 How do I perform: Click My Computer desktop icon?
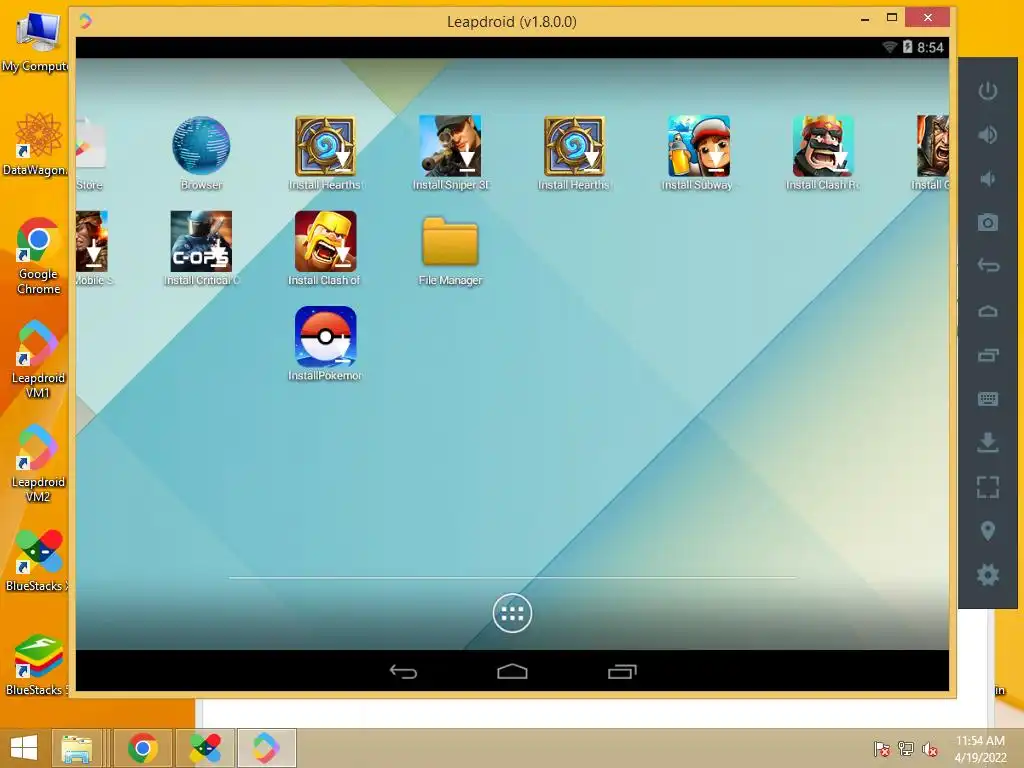(x=36, y=42)
